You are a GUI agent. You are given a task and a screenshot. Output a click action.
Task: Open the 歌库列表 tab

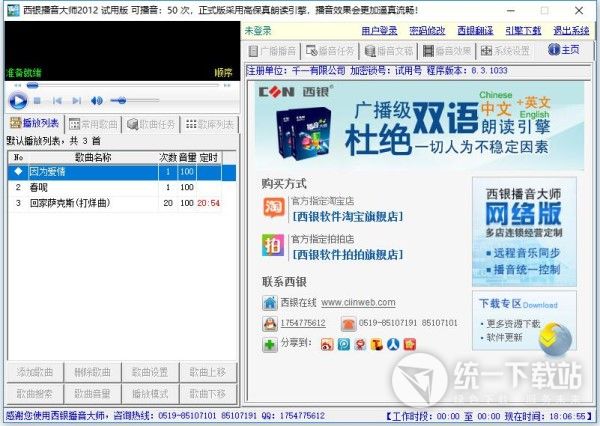[212, 123]
